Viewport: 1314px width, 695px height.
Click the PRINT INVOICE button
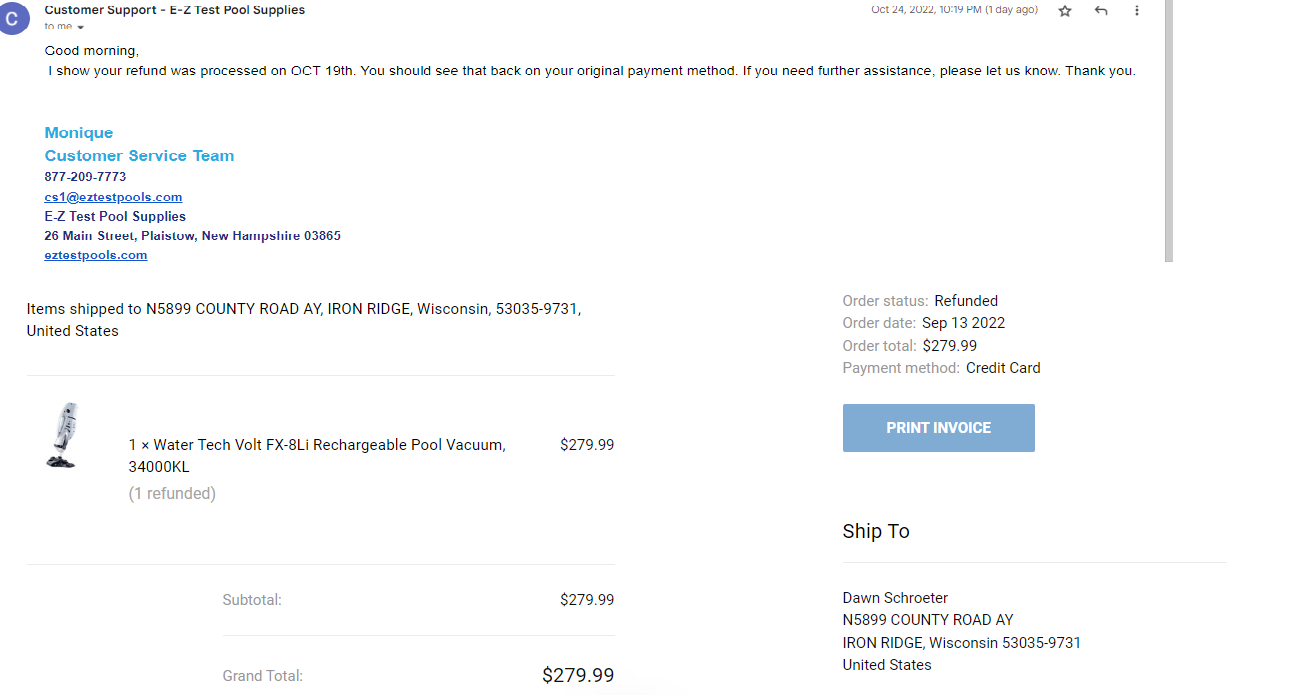click(938, 428)
